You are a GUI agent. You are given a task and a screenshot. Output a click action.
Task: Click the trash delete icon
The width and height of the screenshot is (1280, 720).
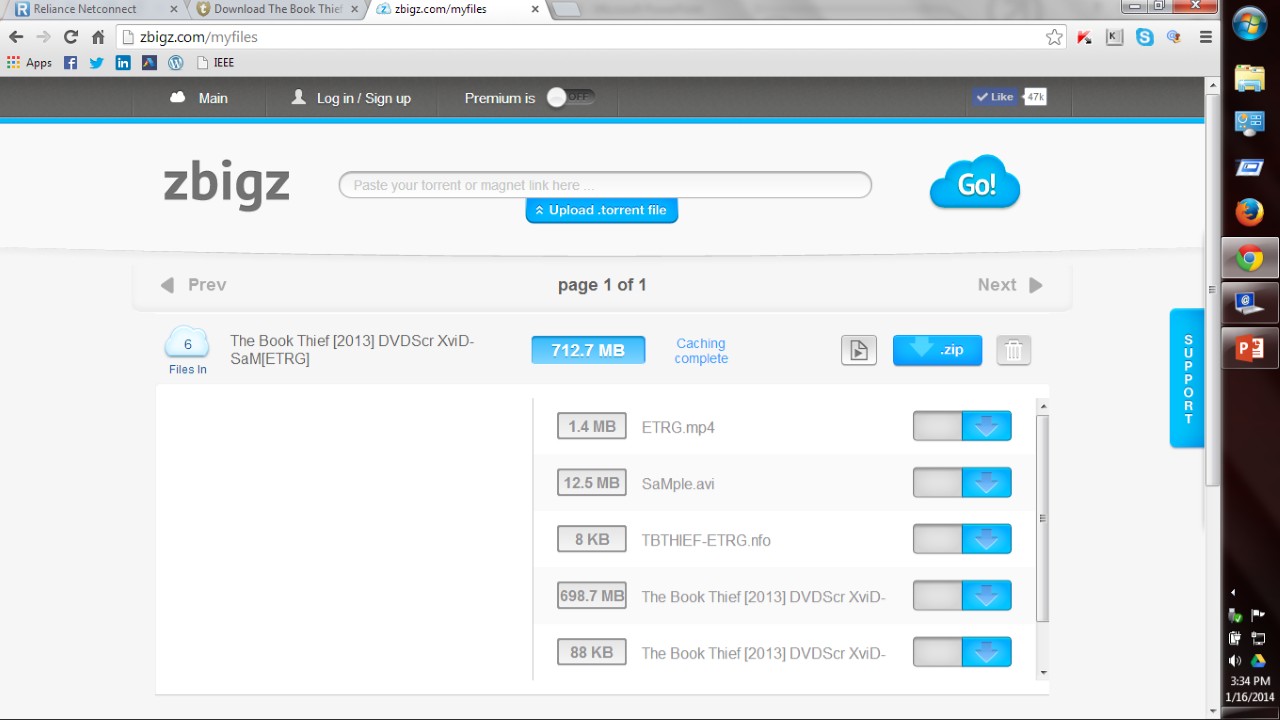(x=1013, y=350)
